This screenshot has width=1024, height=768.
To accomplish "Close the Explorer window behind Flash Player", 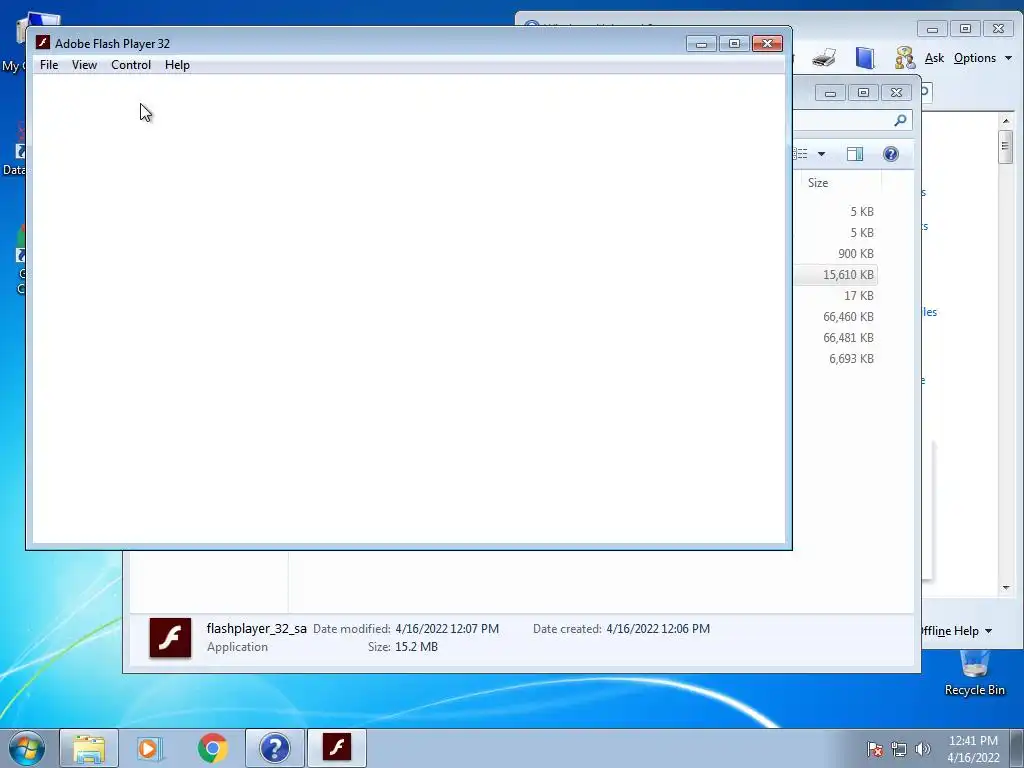I will 897,93.
